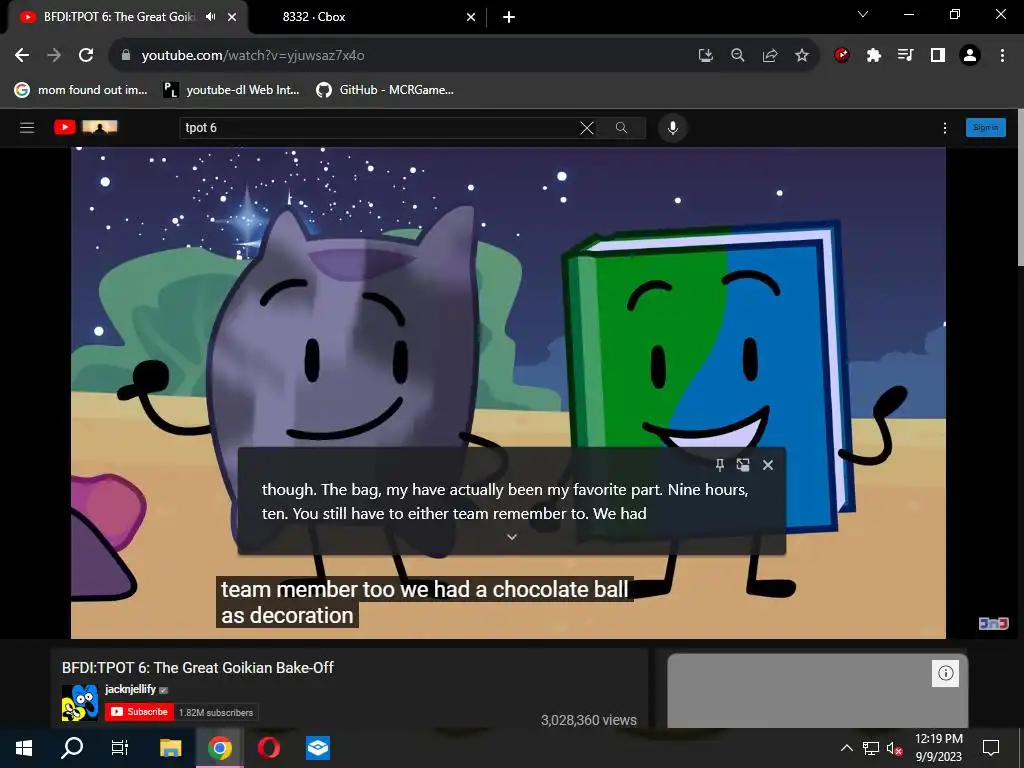The image size is (1024, 768).
Task: Click the forward navigation arrow
Action: 54,55
